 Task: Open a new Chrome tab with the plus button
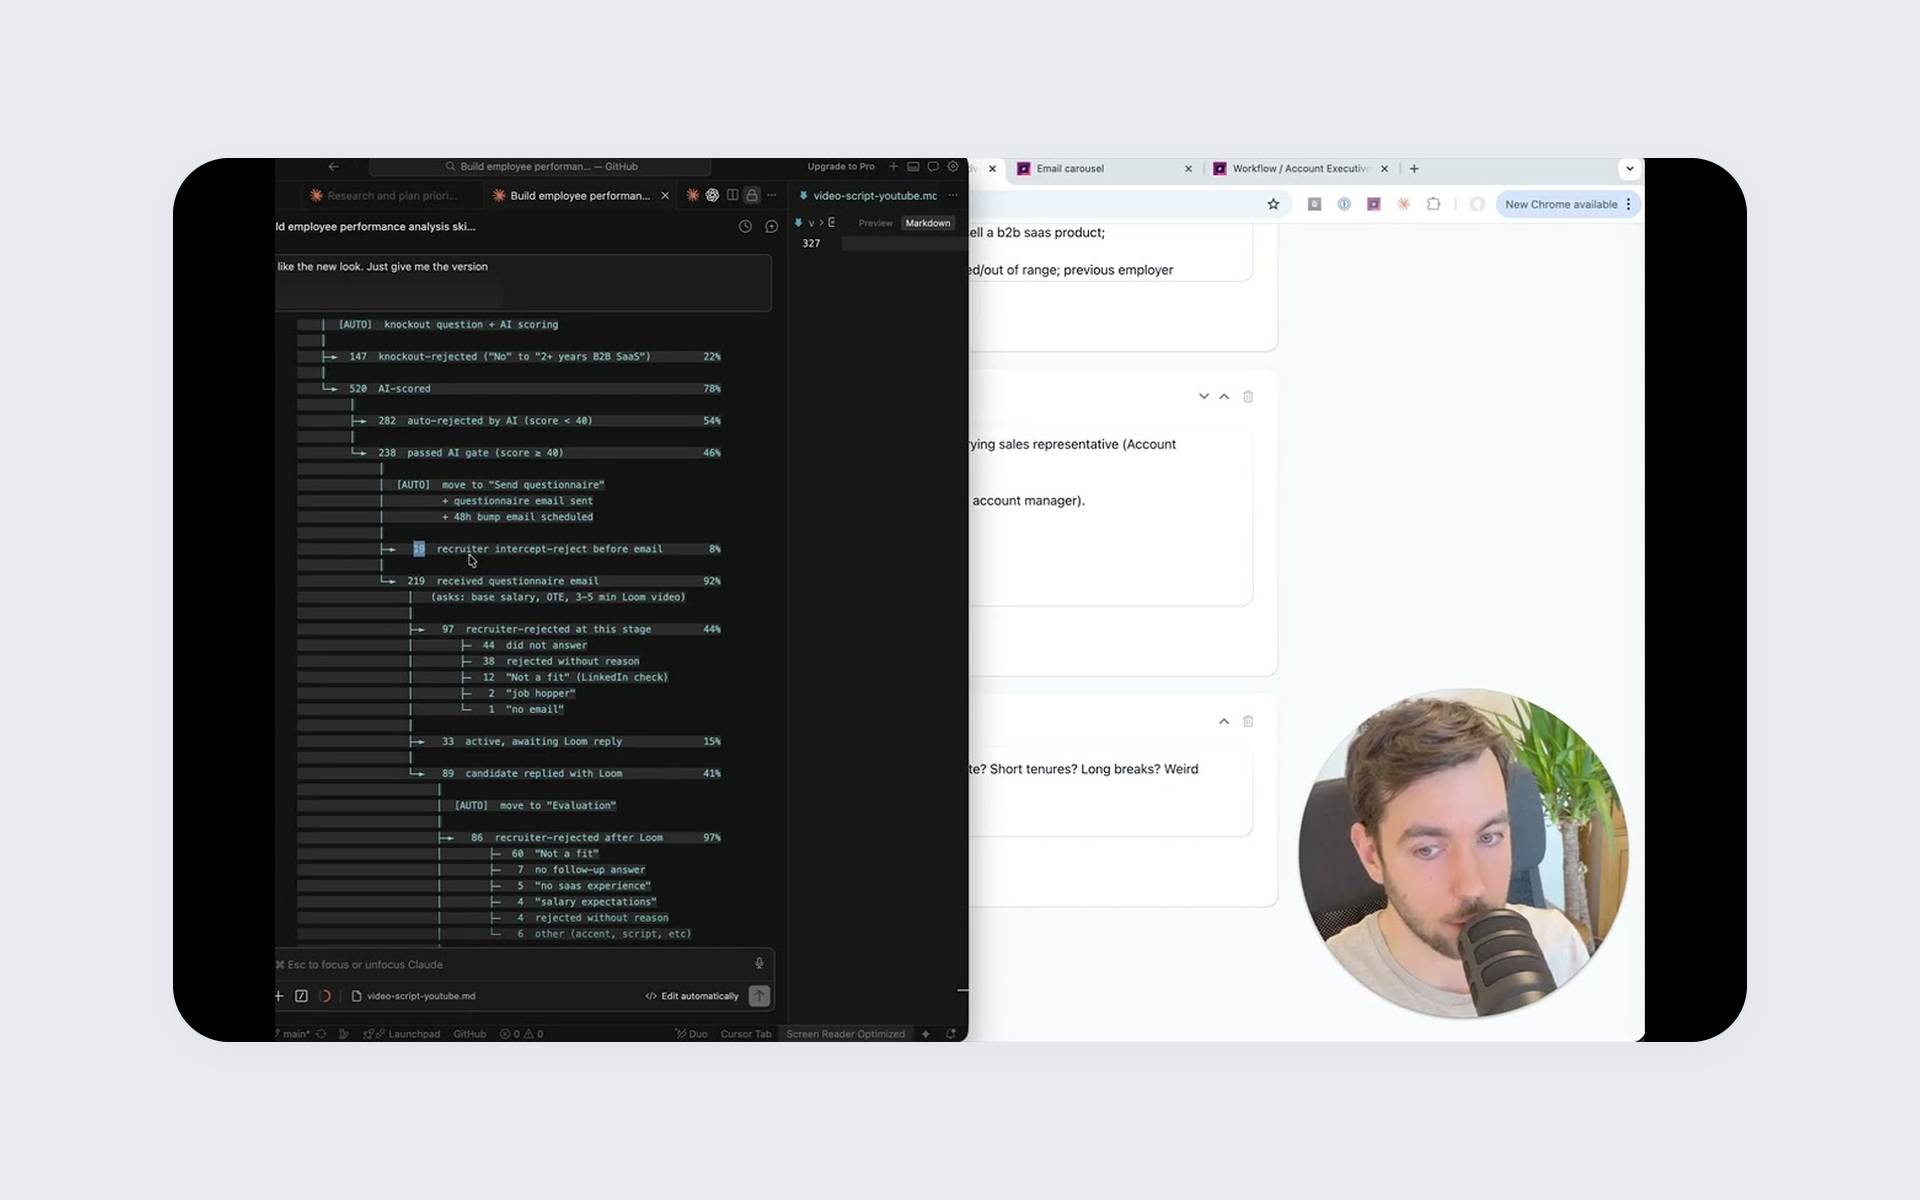click(1414, 169)
